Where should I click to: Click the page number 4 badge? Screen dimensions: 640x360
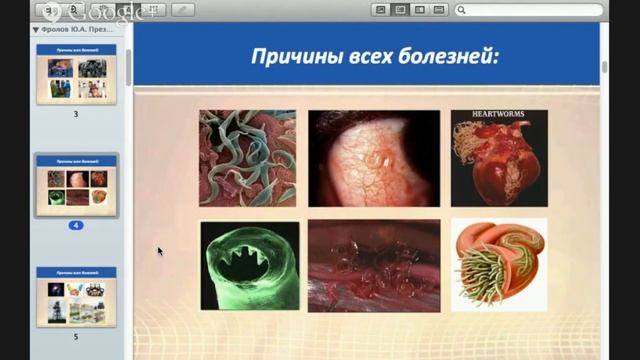coord(76,225)
